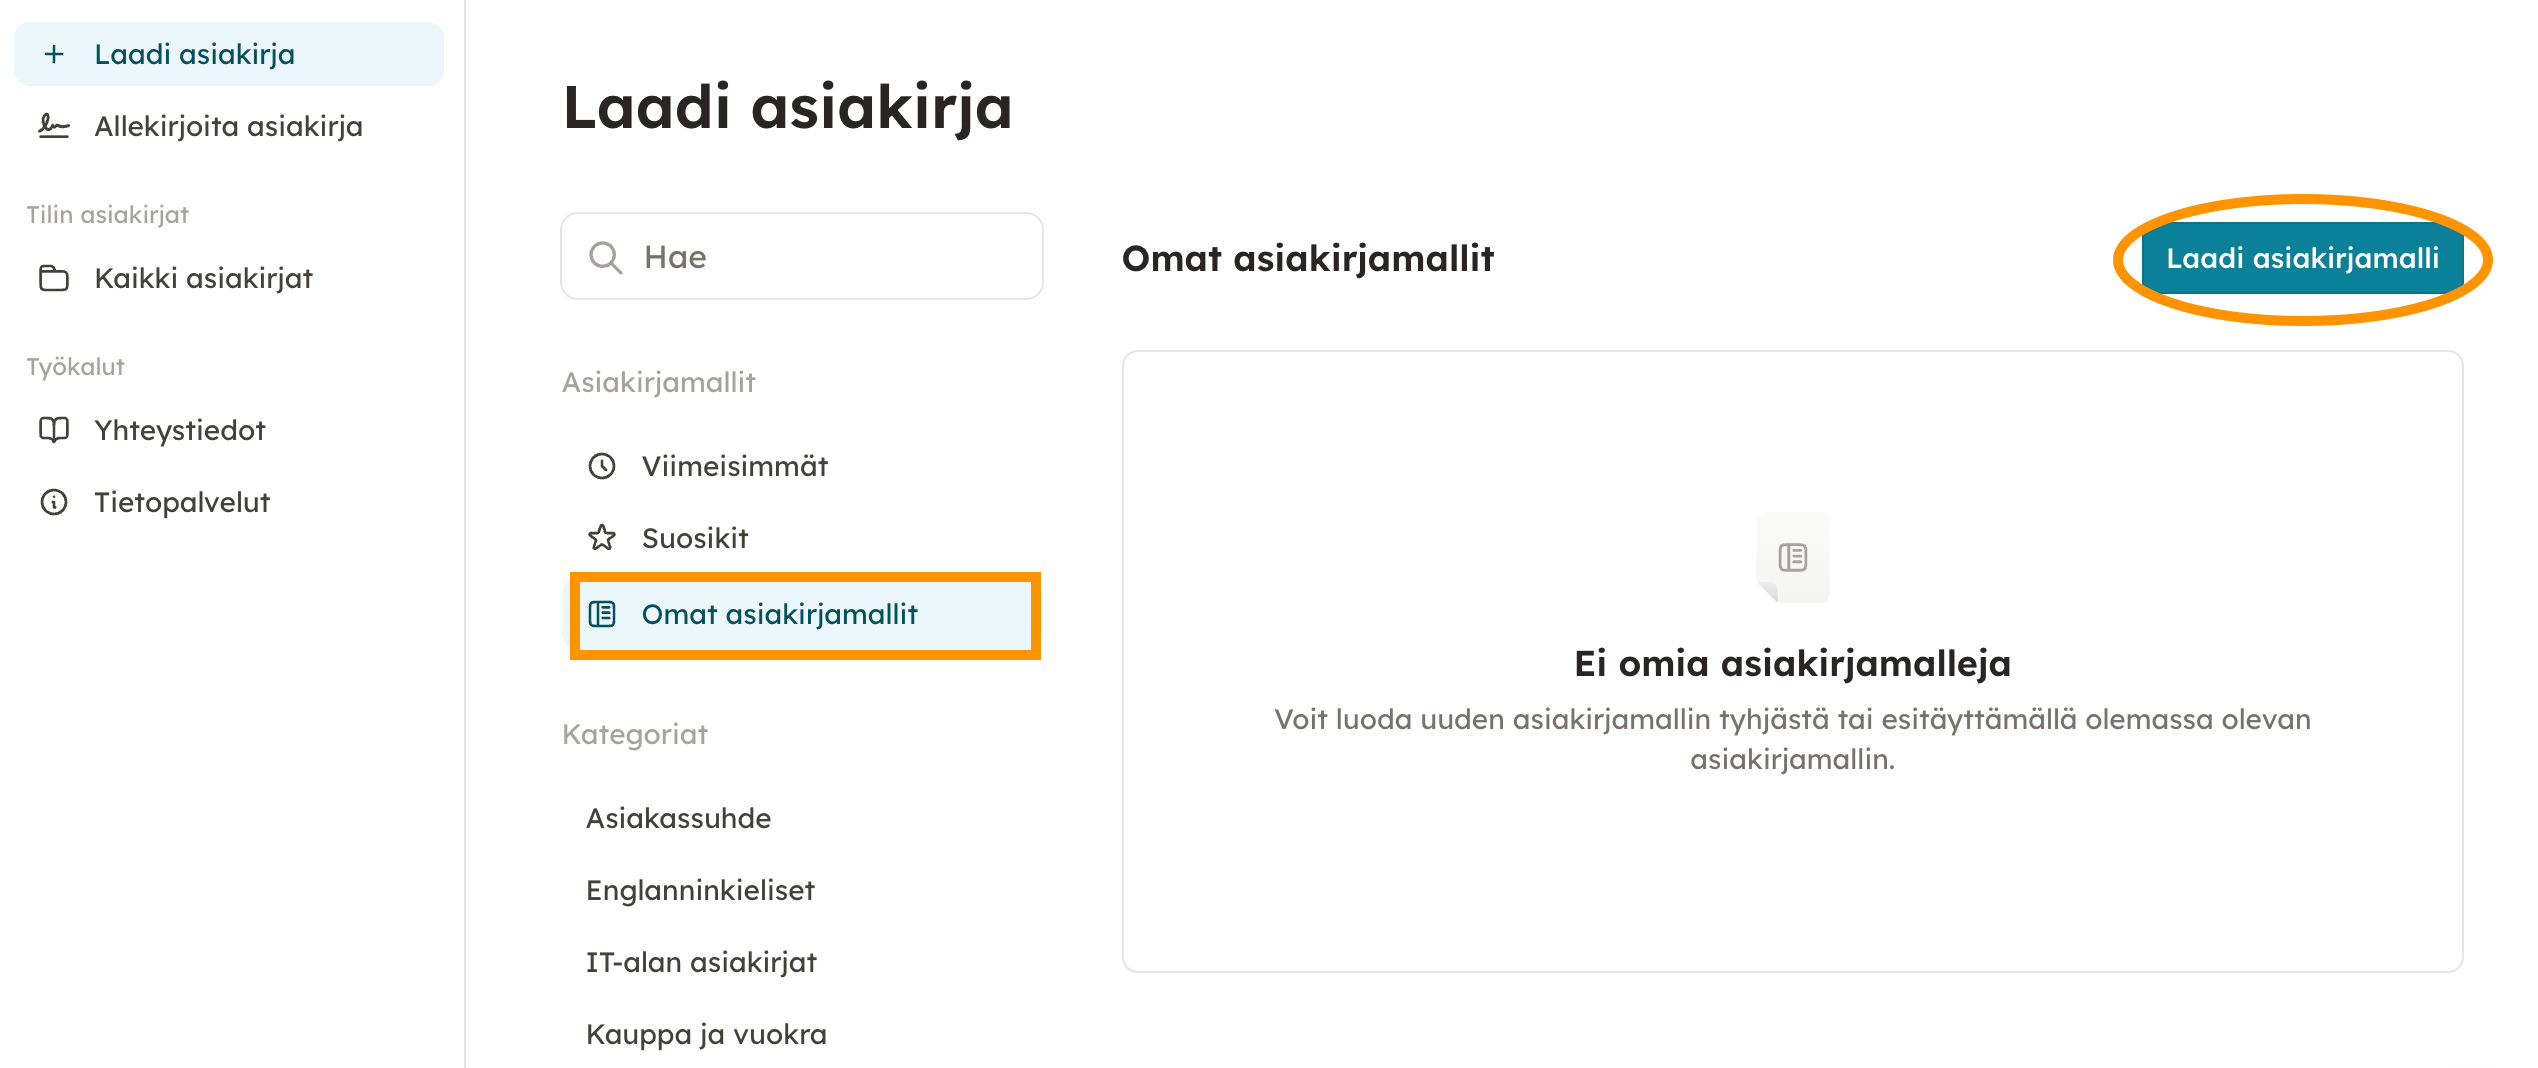Click the book icon for Yhteystiedot
Screen dimensions: 2538x1068
coord(54,430)
